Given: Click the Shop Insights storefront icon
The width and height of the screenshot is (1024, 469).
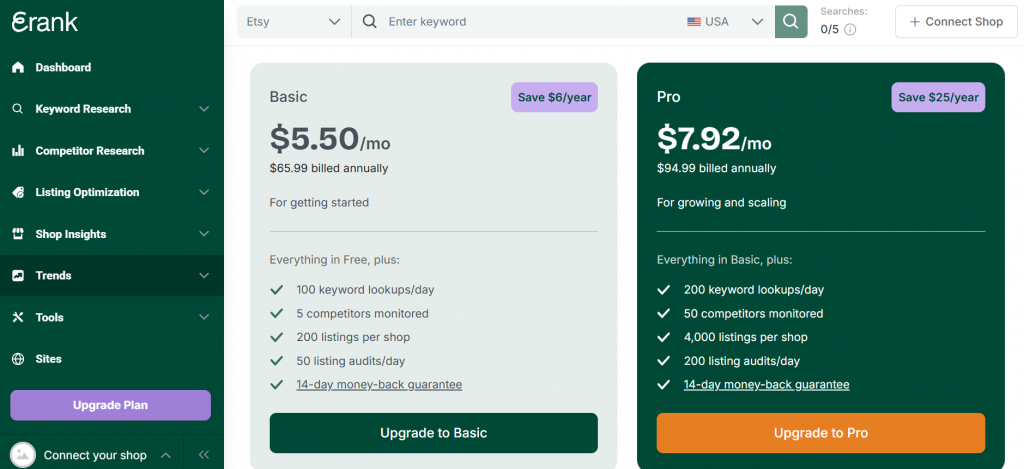Looking at the screenshot, I should [18, 234].
